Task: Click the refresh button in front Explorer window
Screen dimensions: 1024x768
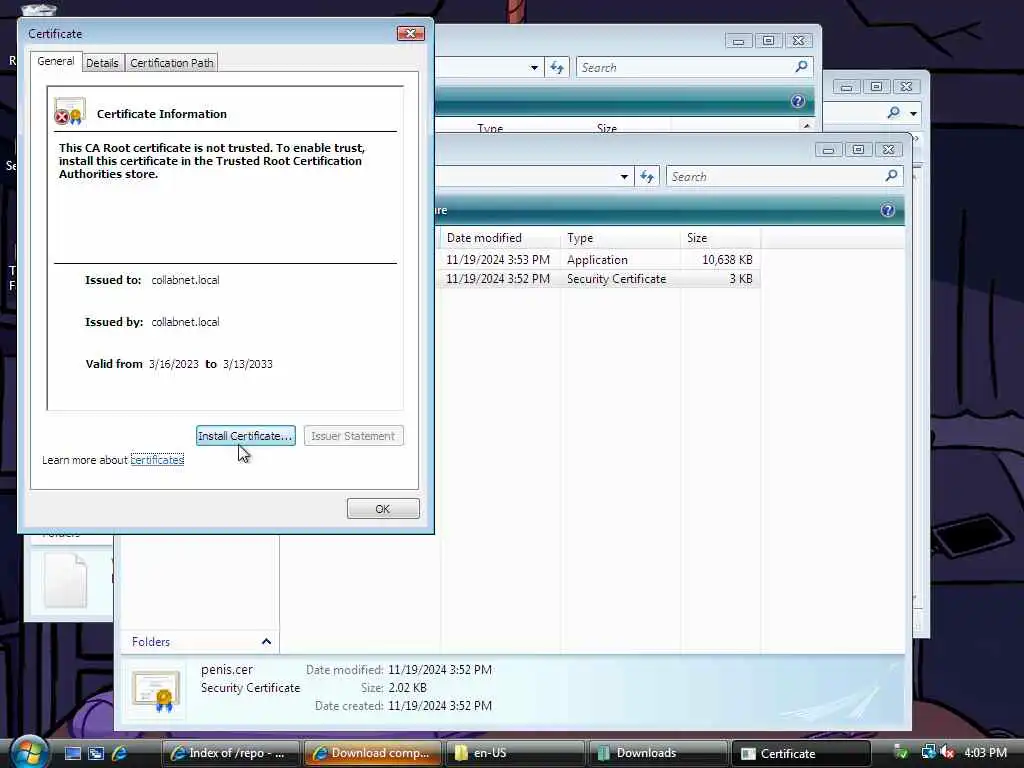Action: tap(647, 176)
